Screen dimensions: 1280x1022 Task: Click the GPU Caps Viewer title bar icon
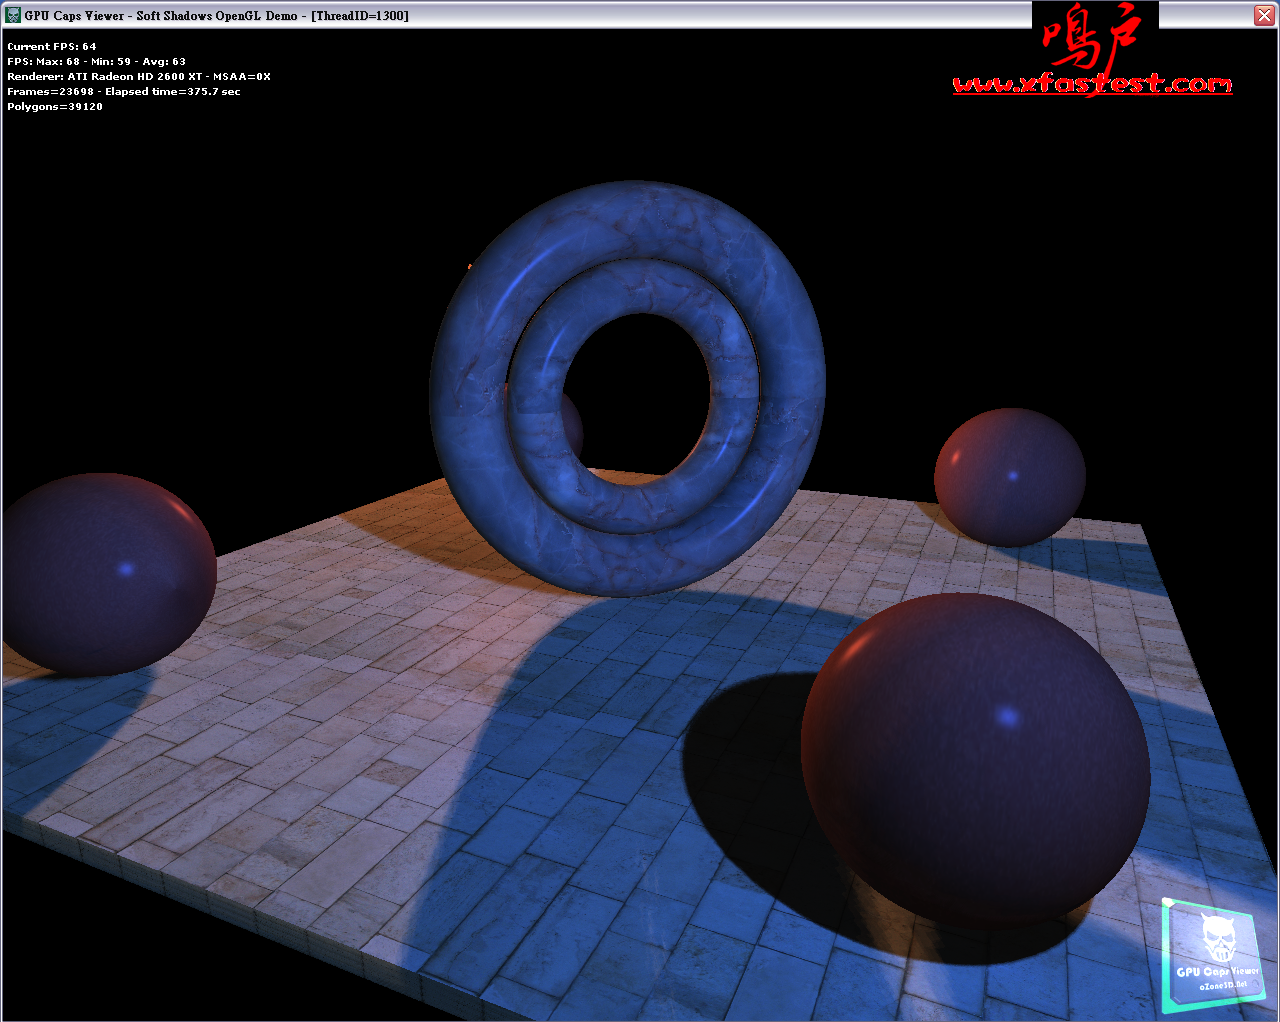(x=13, y=15)
